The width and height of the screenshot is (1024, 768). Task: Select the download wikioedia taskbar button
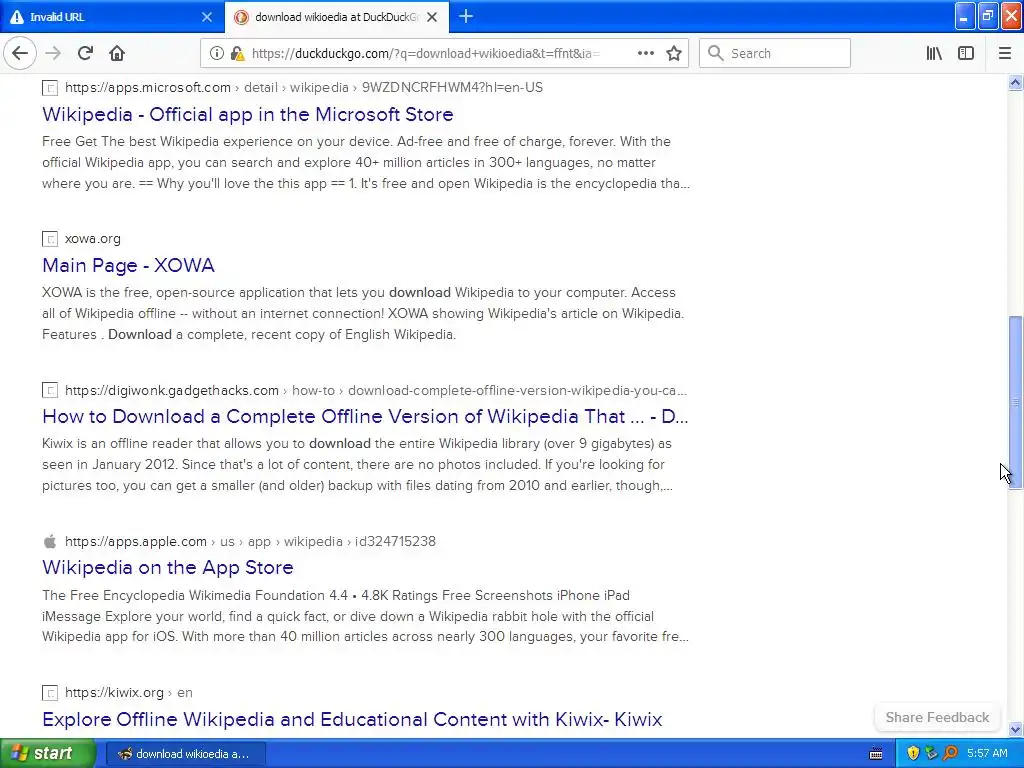185,754
